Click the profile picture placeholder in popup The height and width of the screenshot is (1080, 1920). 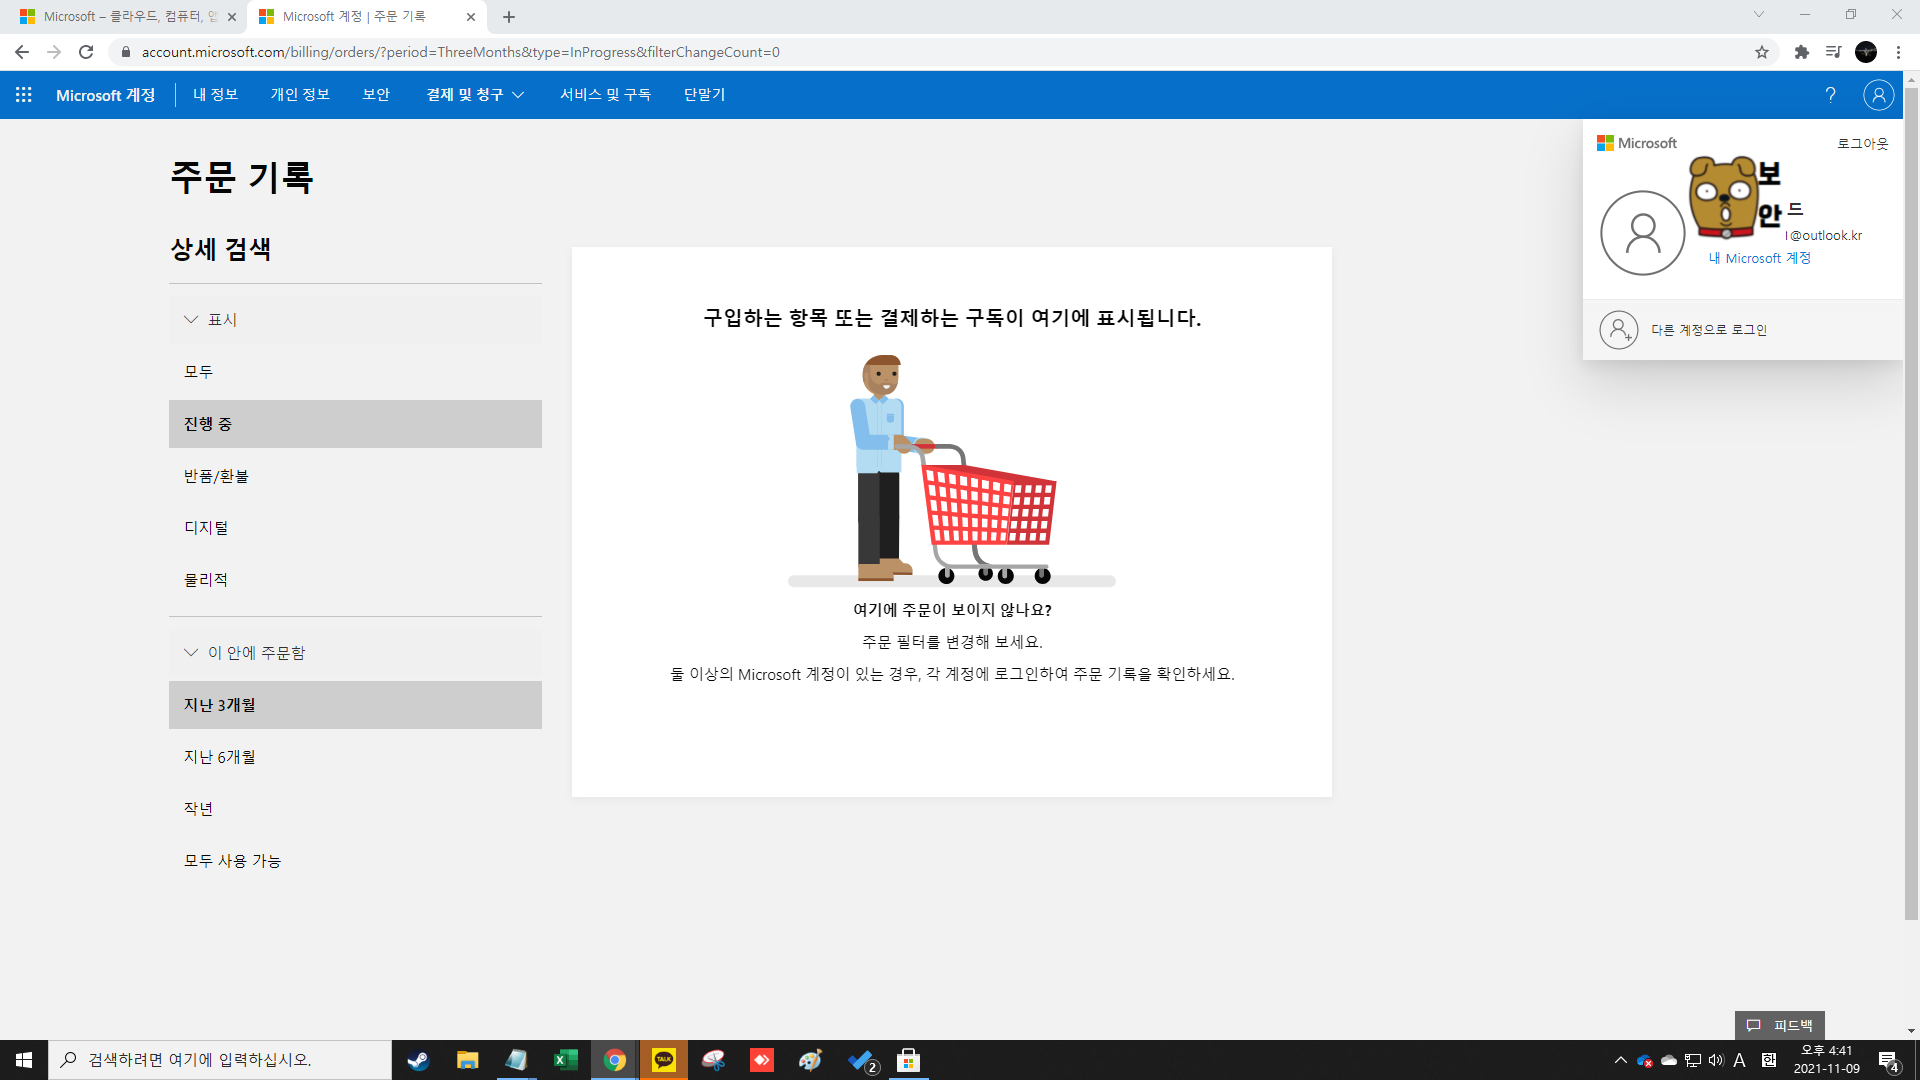[1642, 233]
